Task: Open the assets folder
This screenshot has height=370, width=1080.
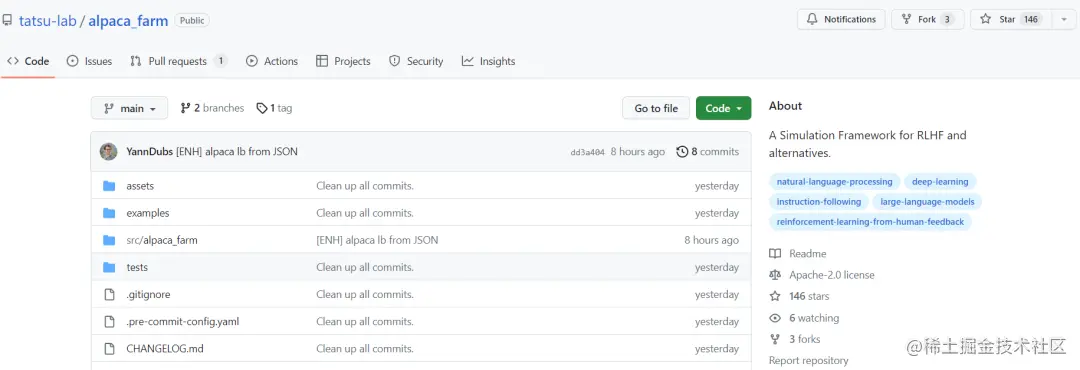Action: (140, 186)
